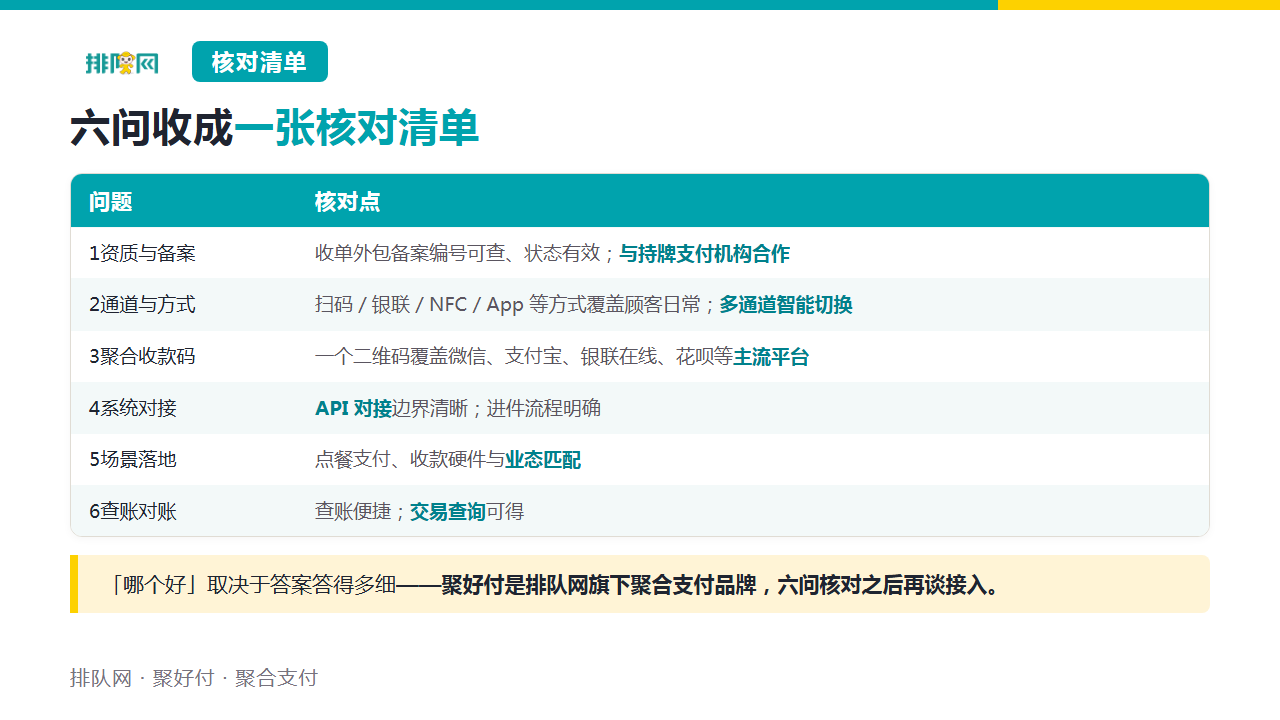
Task: Click the text 点餐支付、收款硬件与
Action: [410, 460]
